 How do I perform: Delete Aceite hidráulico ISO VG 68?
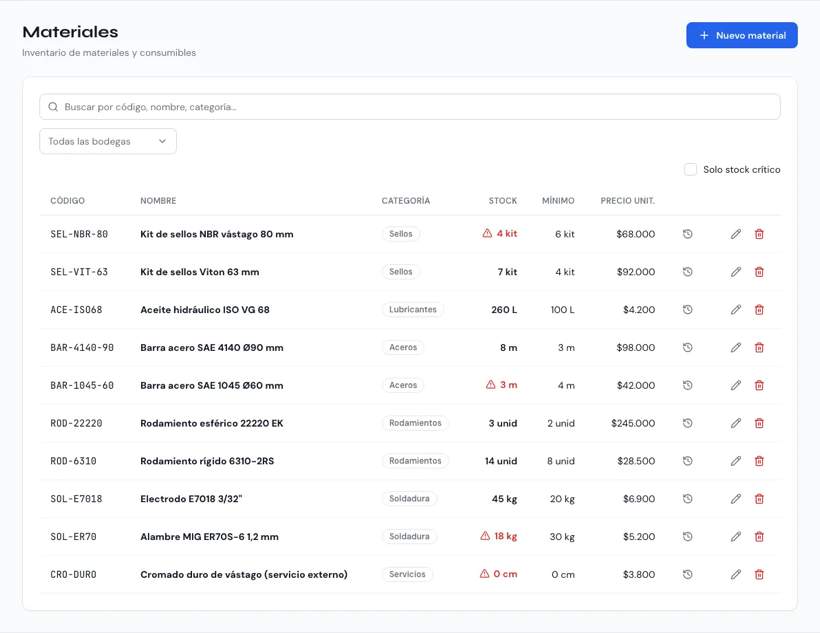(x=759, y=310)
